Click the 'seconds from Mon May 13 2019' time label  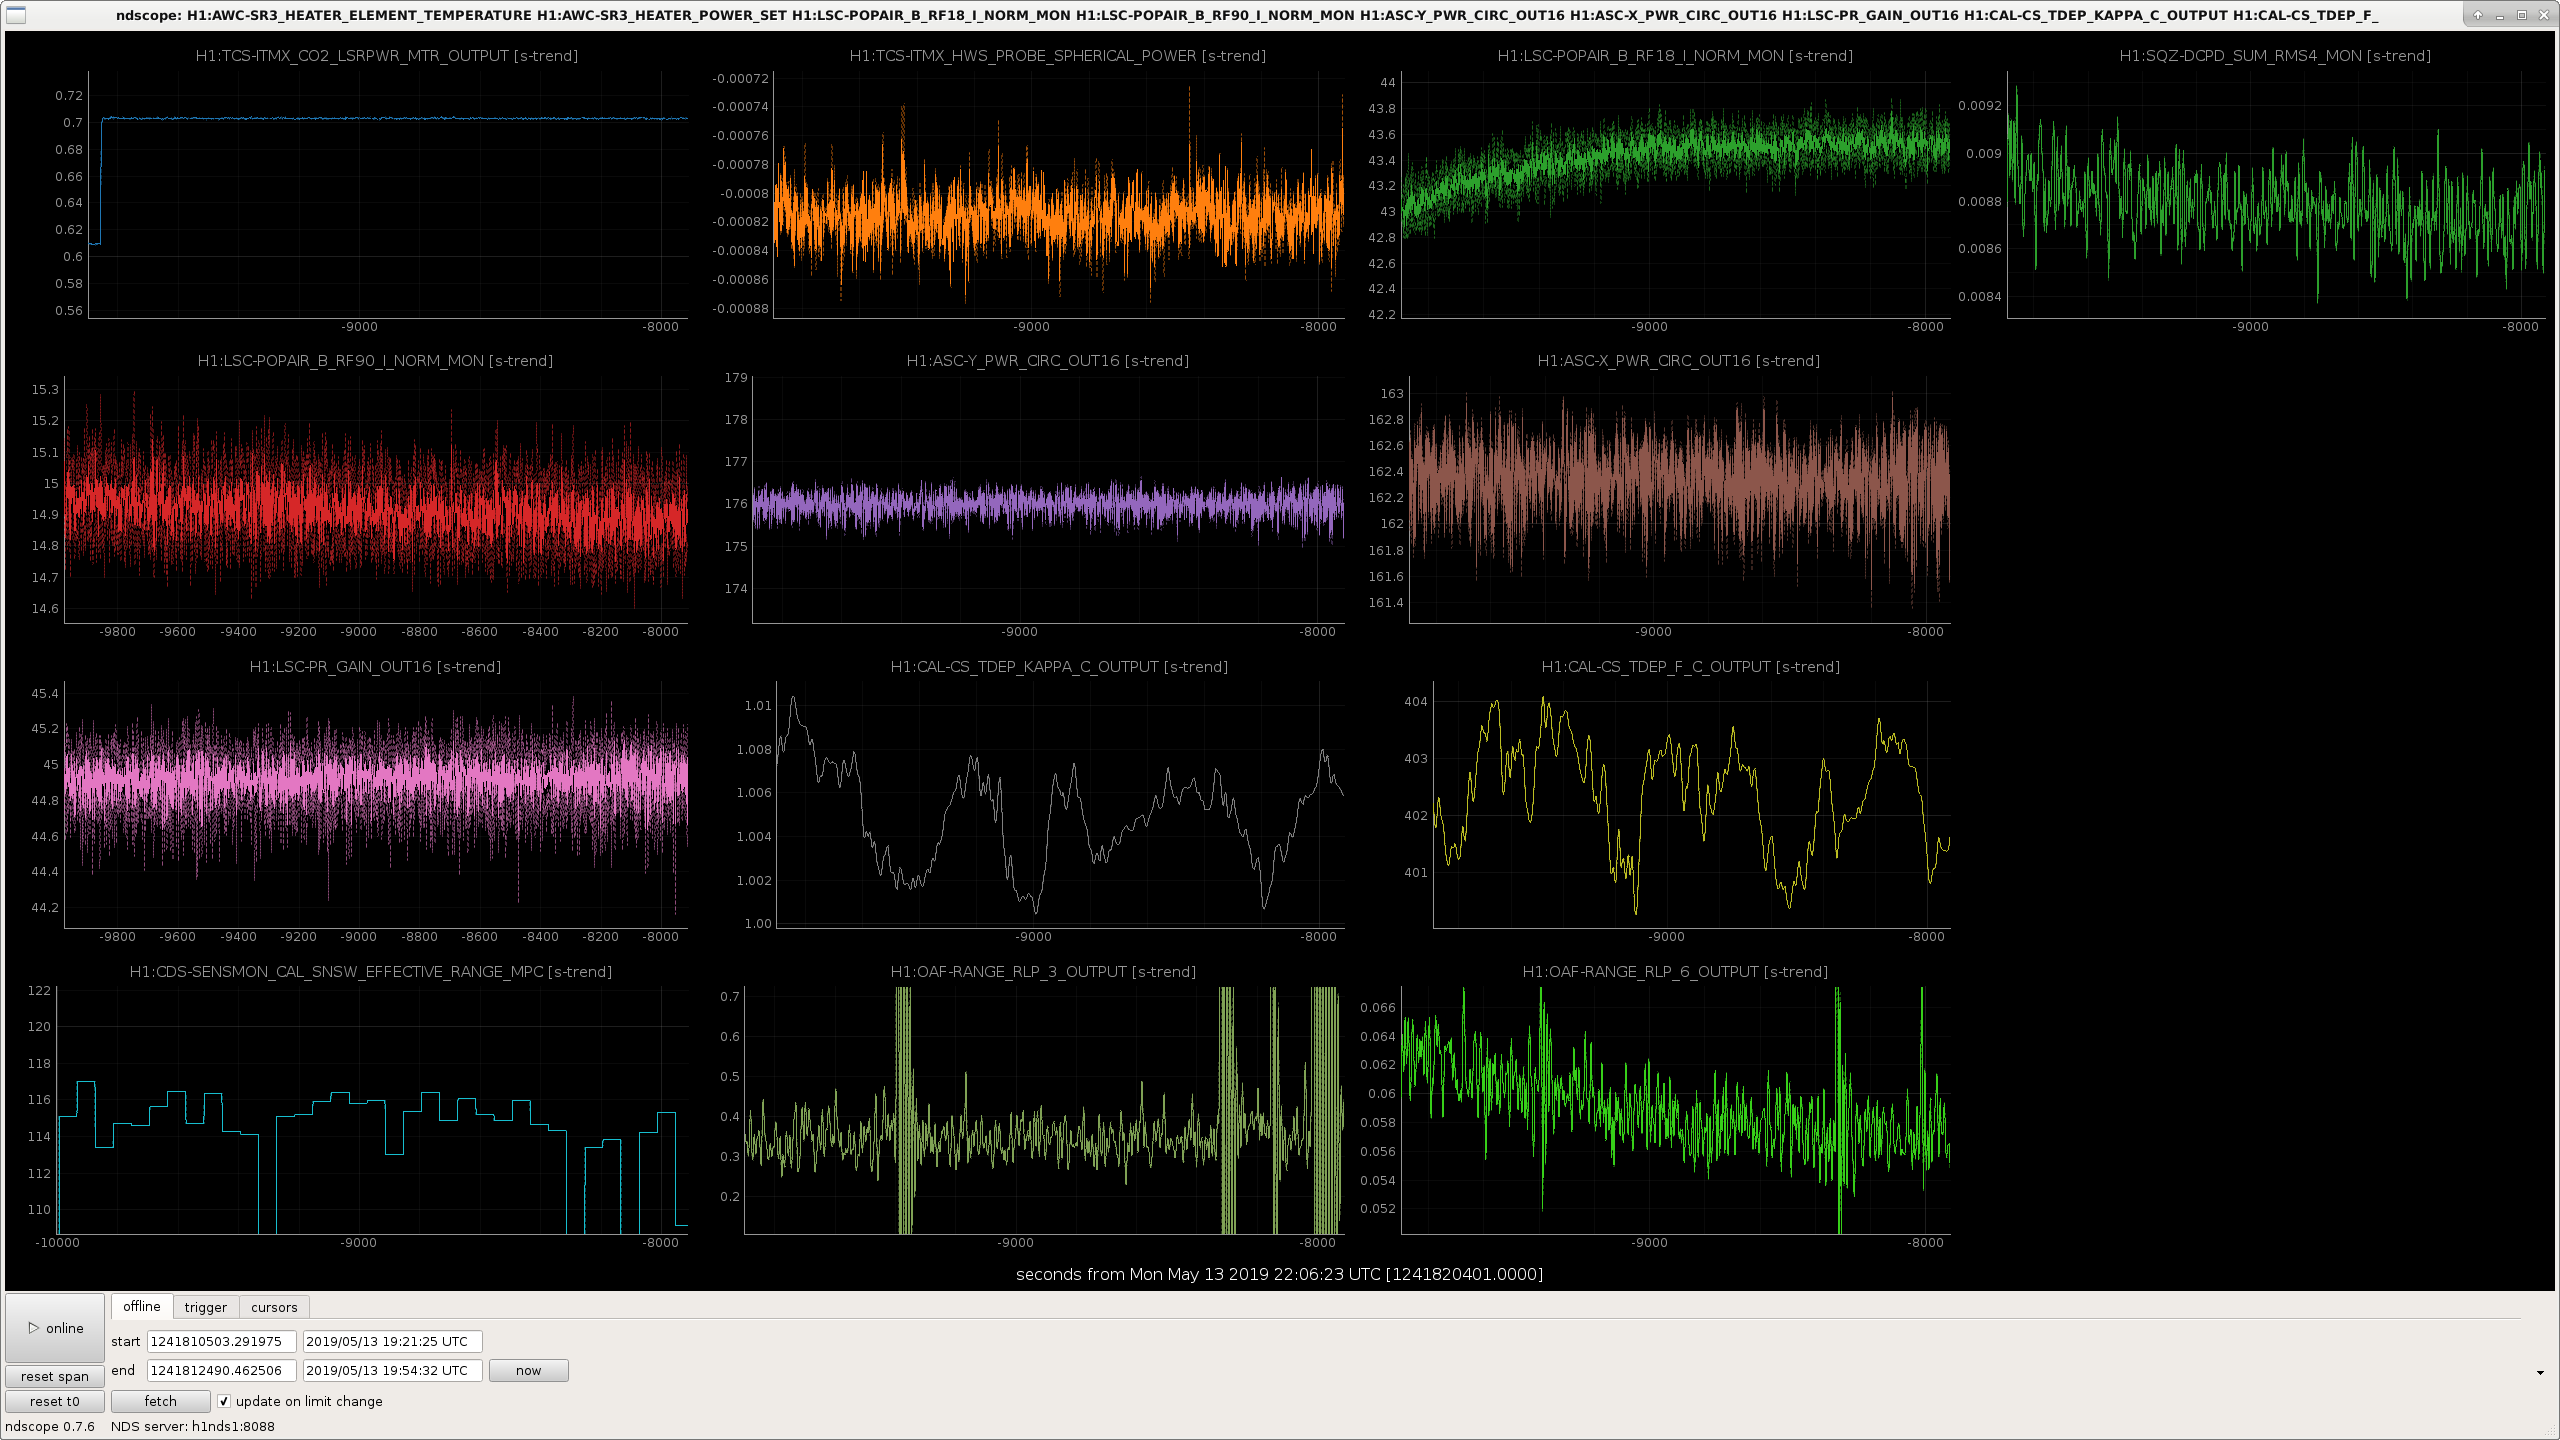[1279, 1274]
